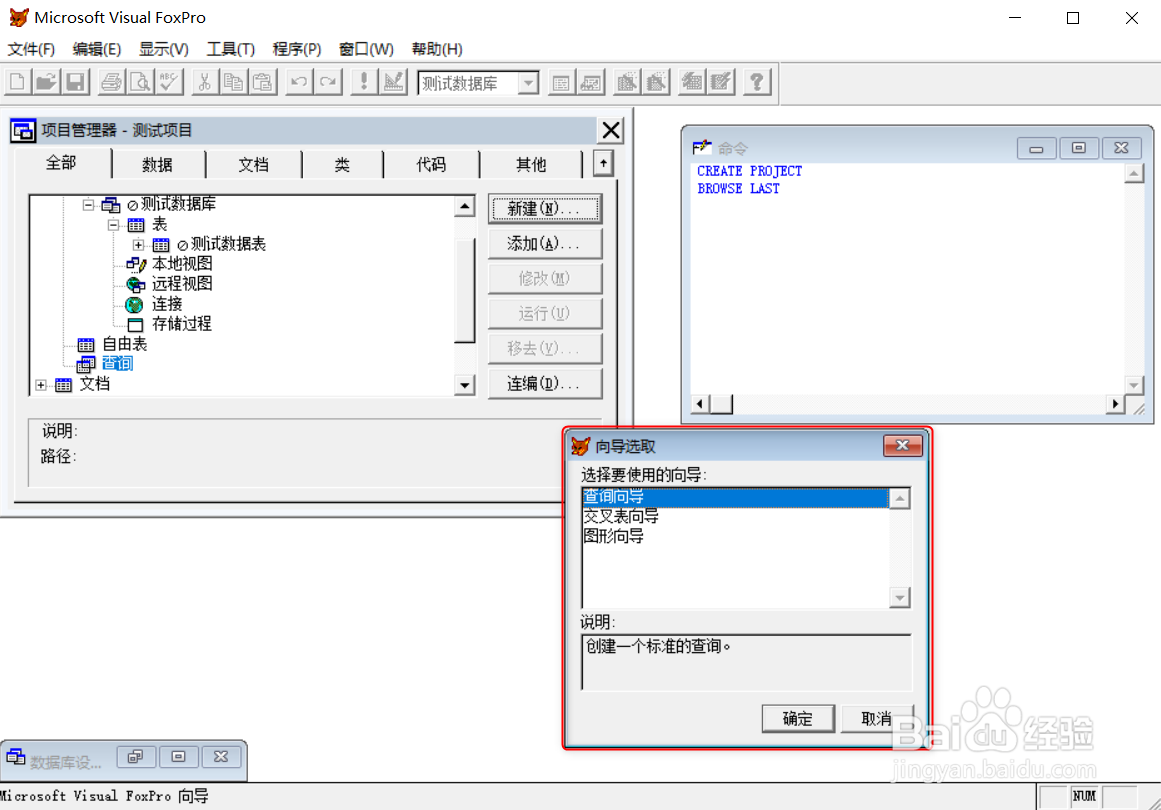
Task: Select the 查询 tree item
Action: tap(117, 364)
